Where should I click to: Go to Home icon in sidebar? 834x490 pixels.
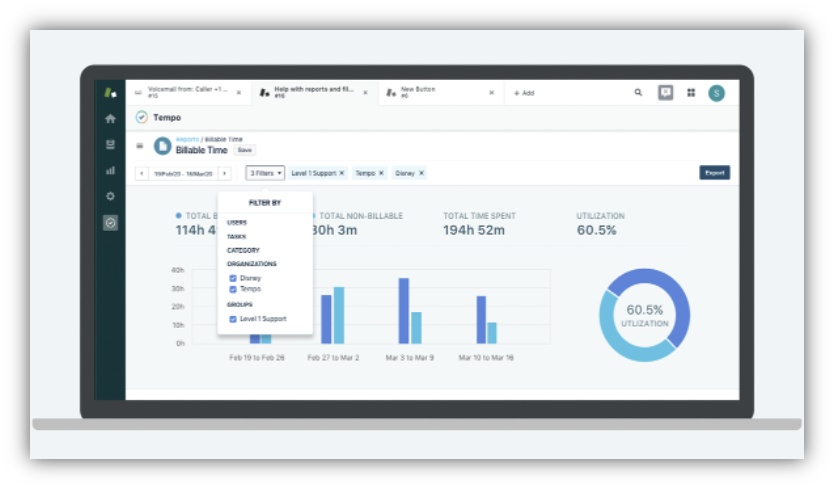[110, 119]
